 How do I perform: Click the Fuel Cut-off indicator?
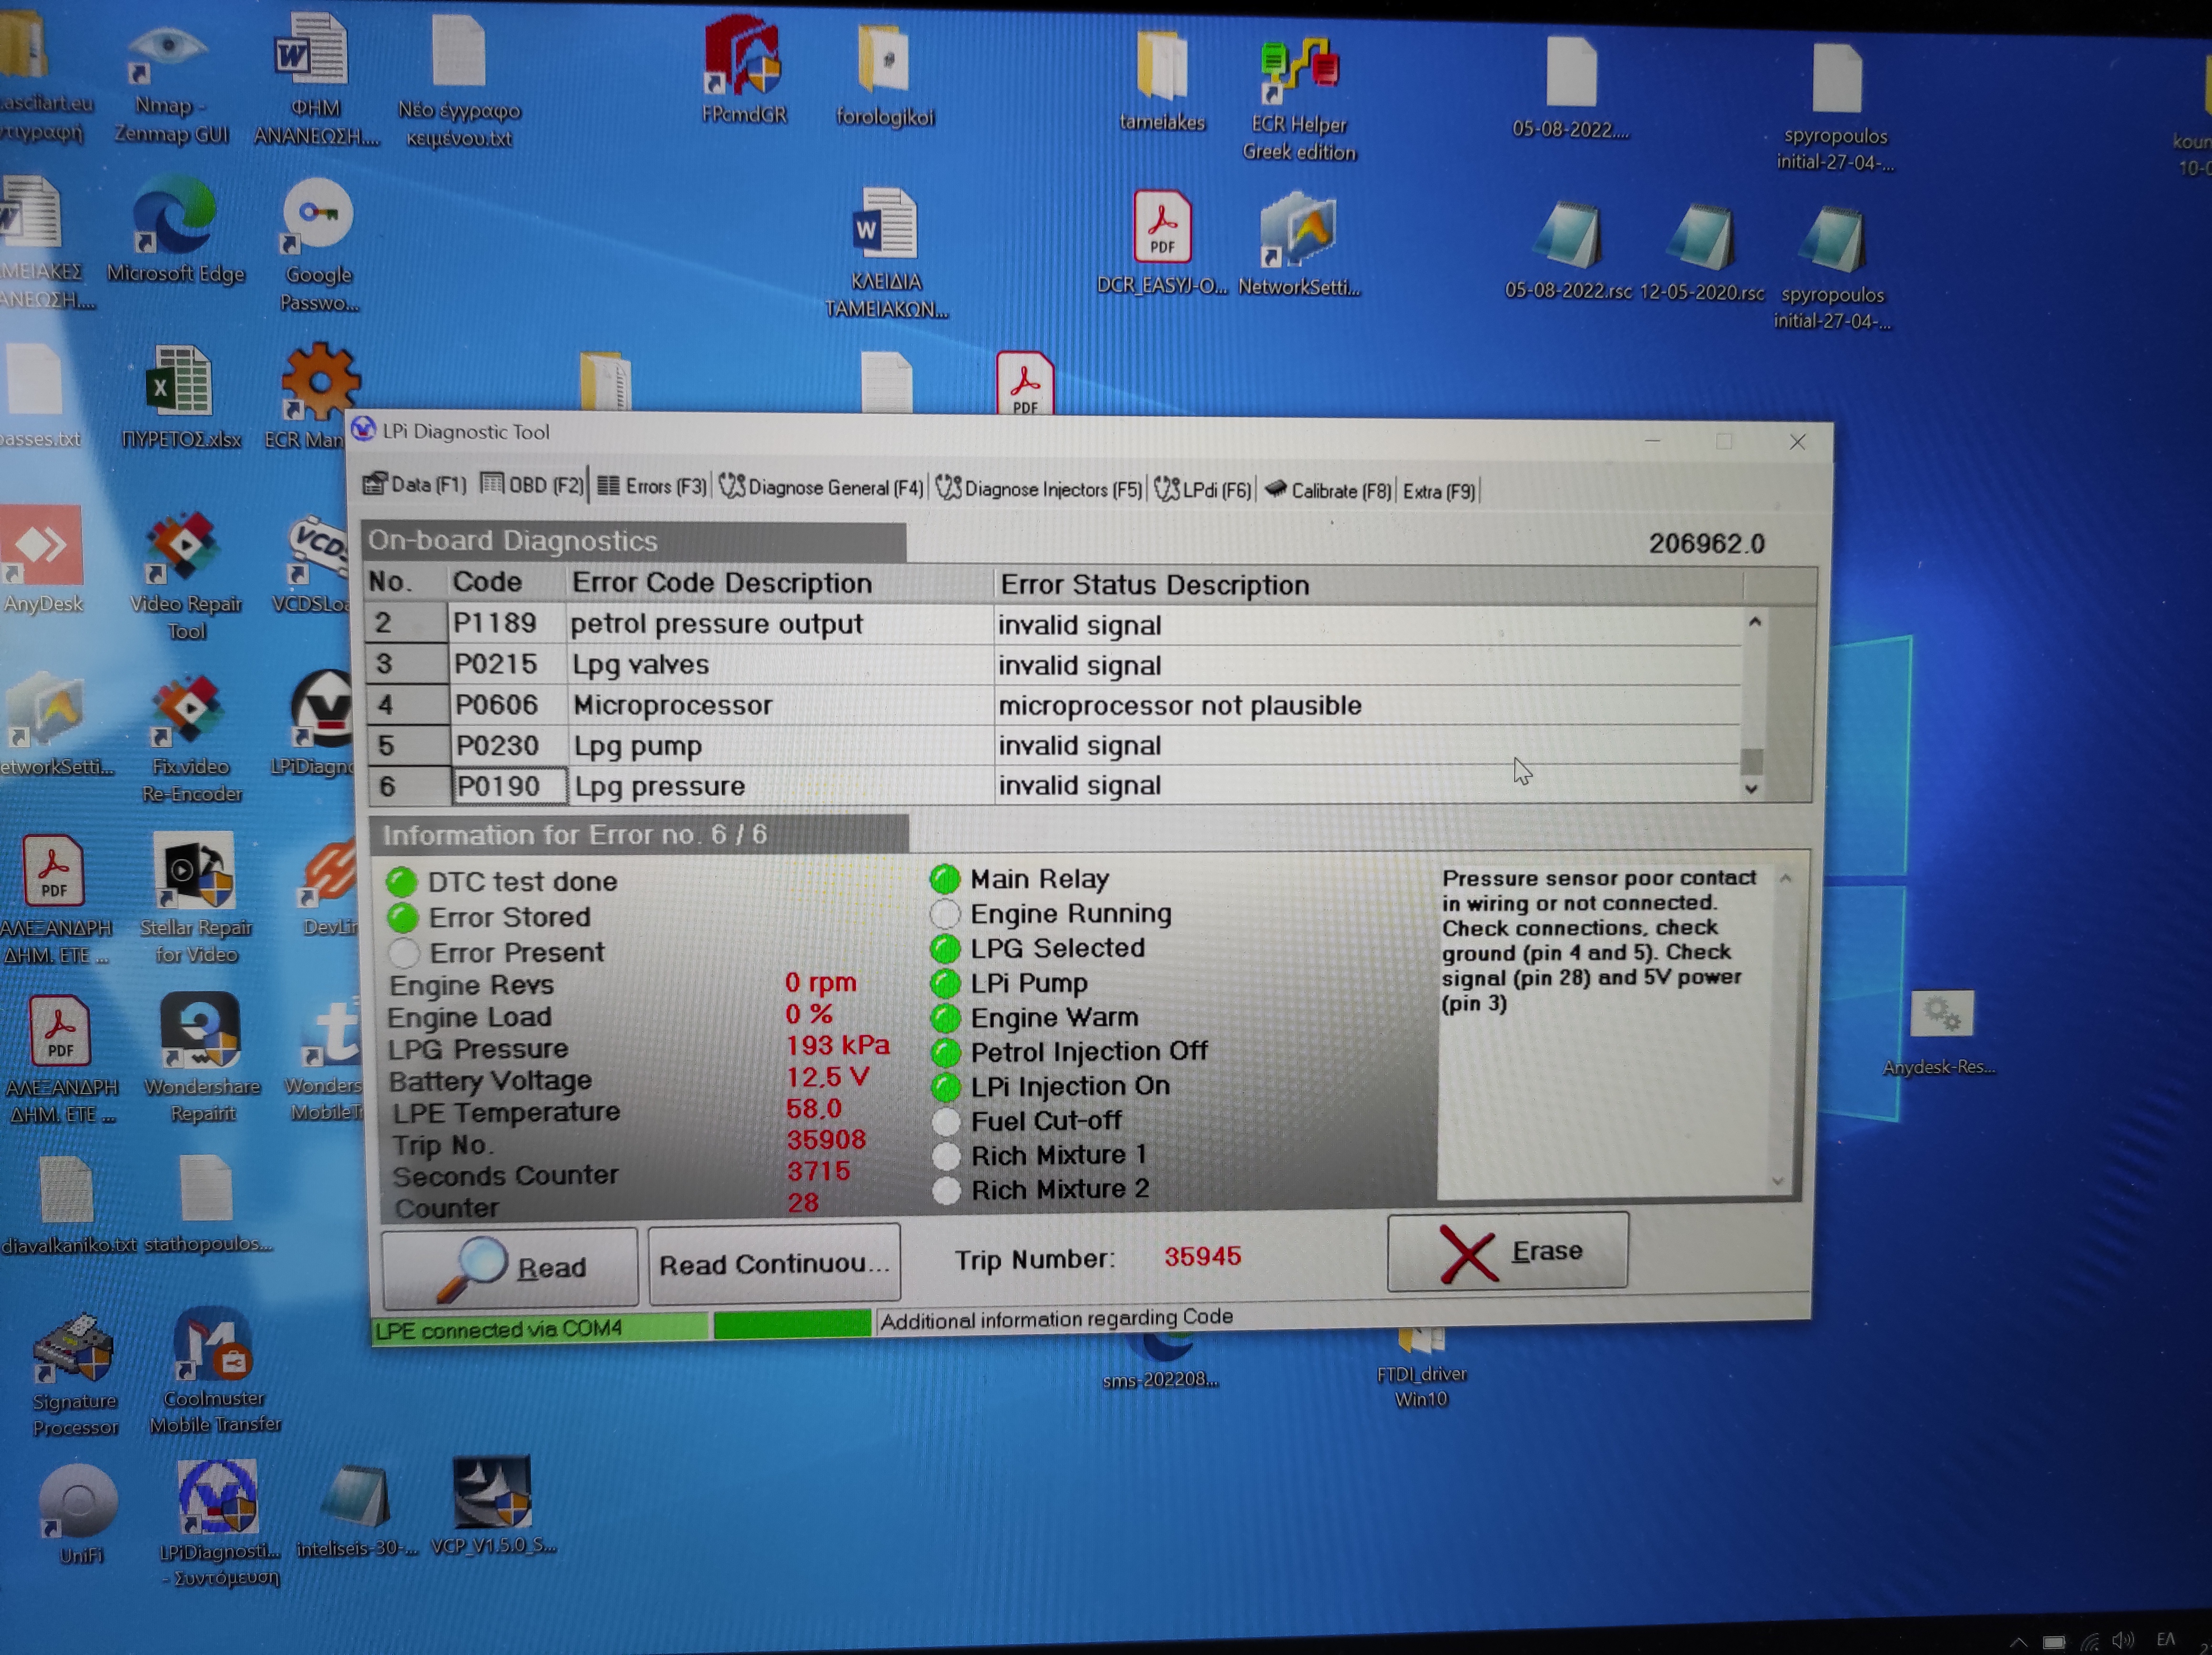click(946, 1122)
